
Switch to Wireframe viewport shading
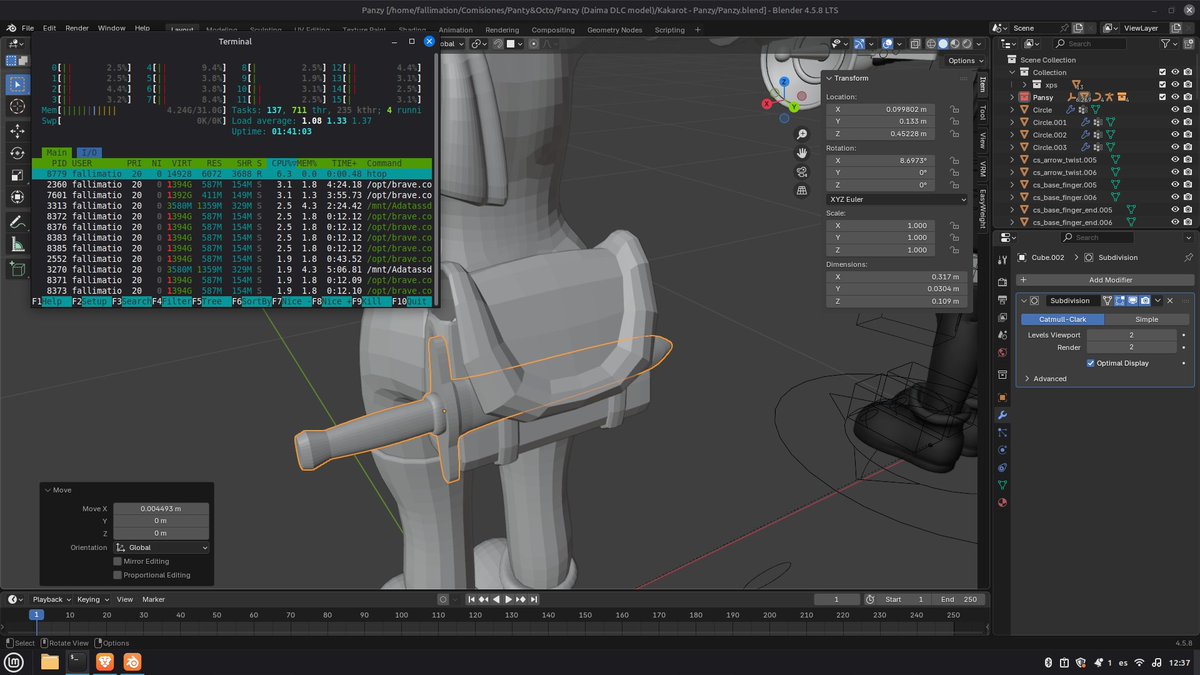pos(930,44)
